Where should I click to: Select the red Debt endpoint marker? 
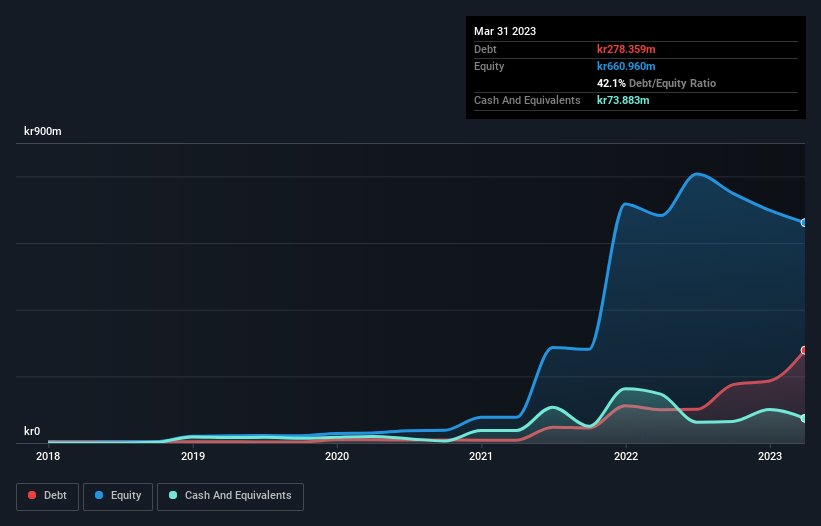(x=804, y=350)
